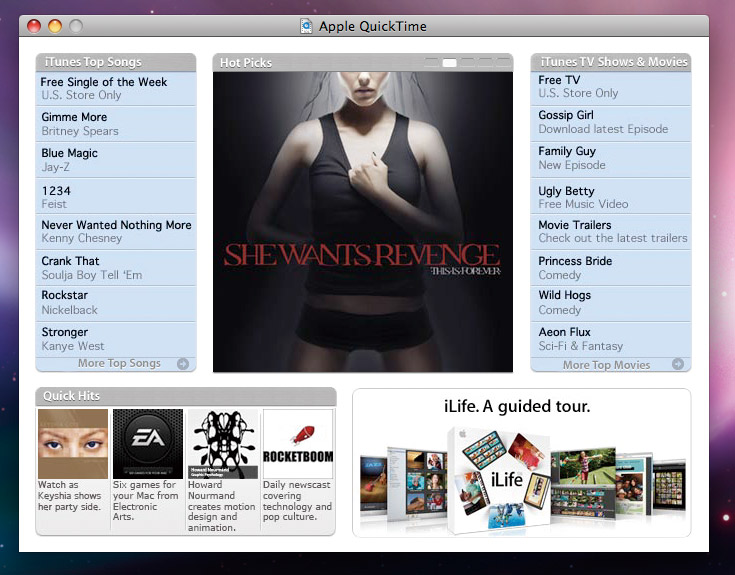Image resolution: width=735 pixels, height=575 pixels.
Task: Click the More Top Movies link
Action: point(606,365)
